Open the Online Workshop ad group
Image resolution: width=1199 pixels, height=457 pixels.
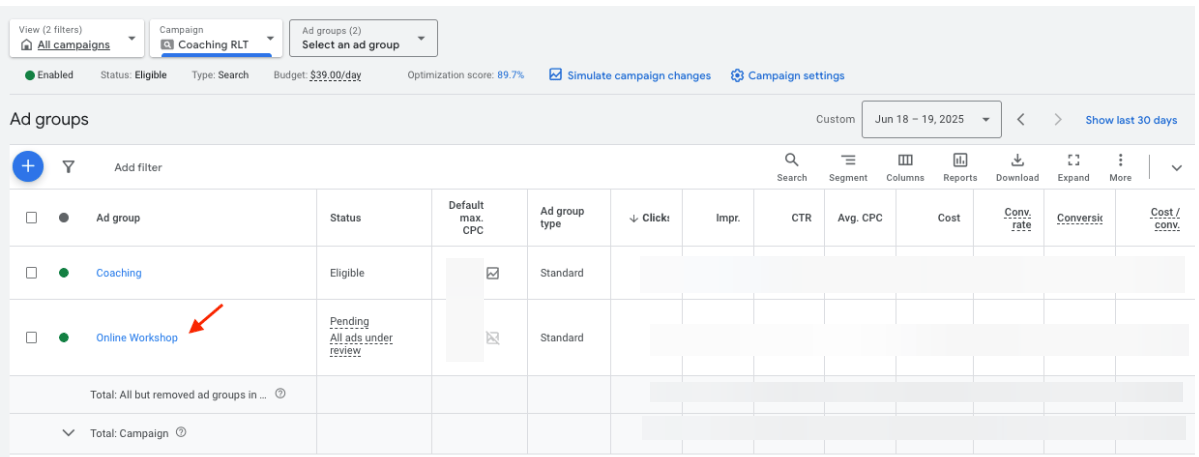(x=137, y=338)
